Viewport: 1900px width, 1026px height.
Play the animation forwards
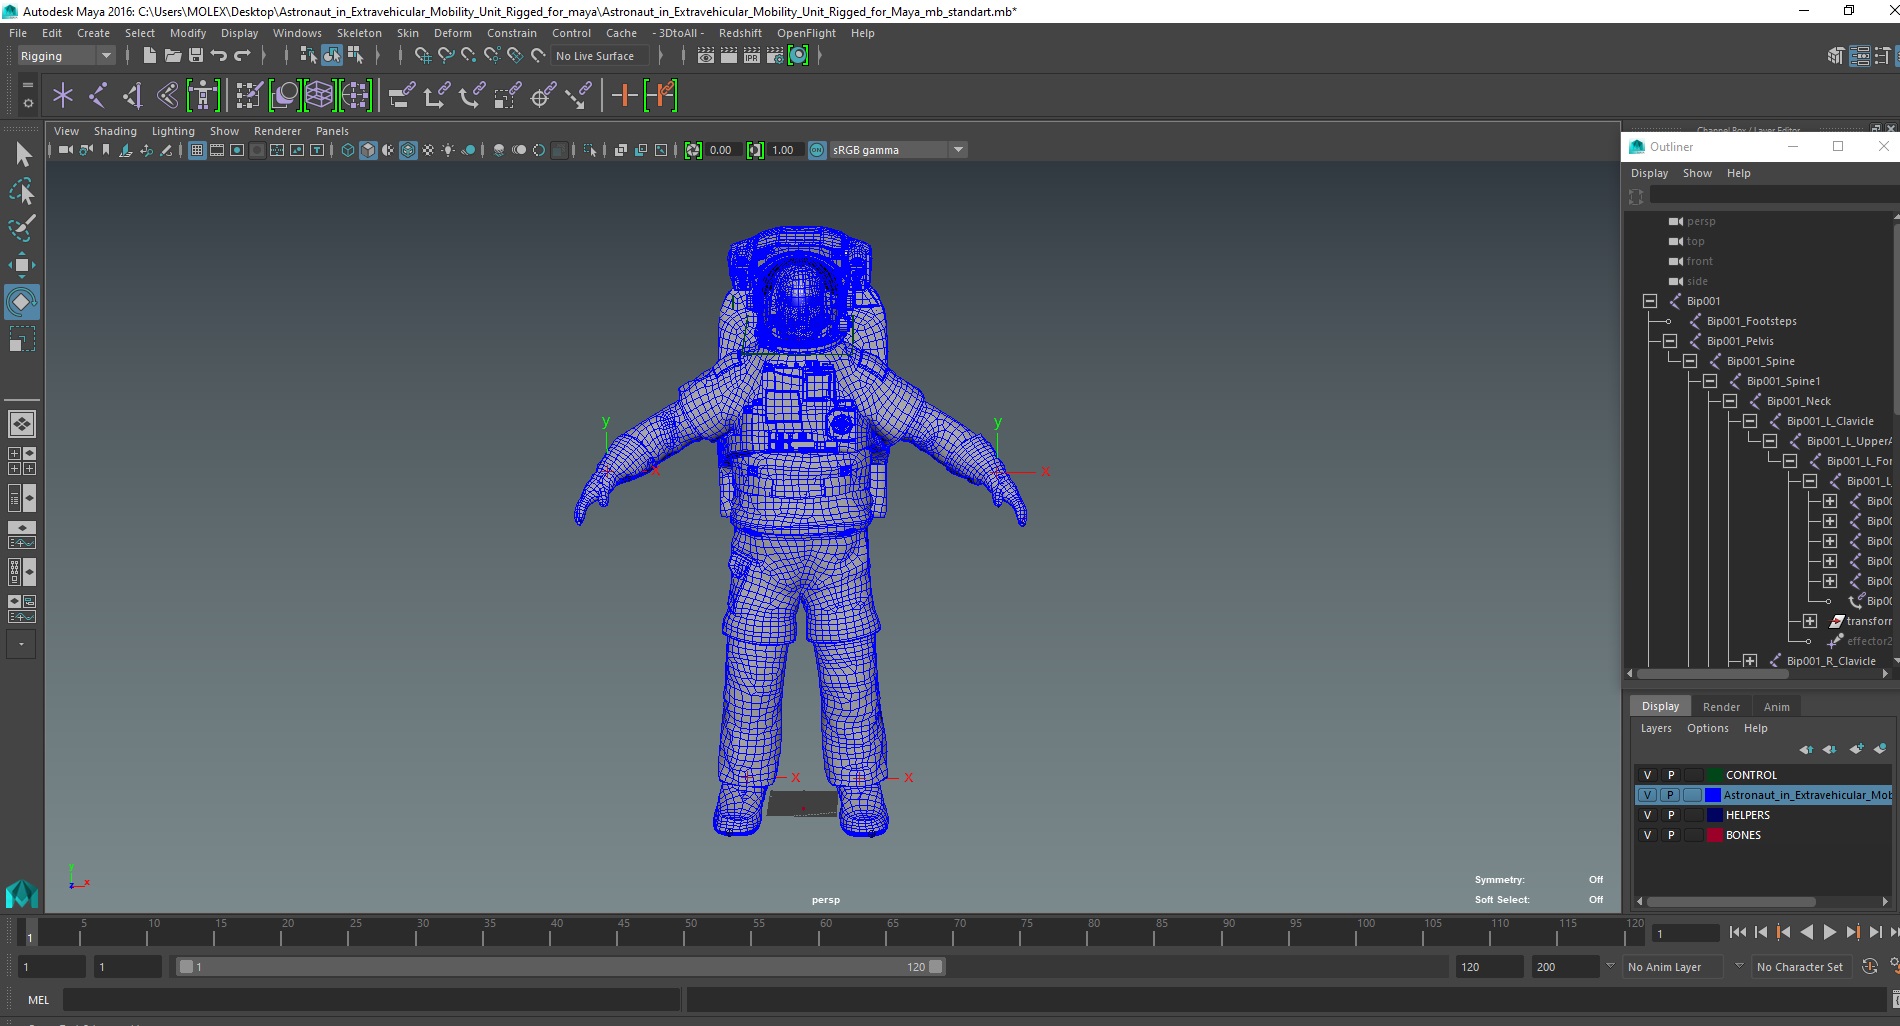click(x=1829, y=932)
